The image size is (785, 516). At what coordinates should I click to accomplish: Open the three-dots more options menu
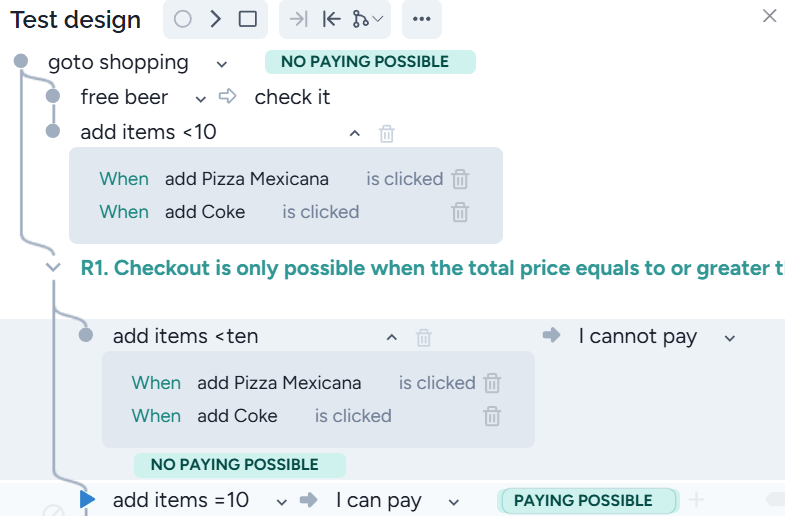(421, 19)
